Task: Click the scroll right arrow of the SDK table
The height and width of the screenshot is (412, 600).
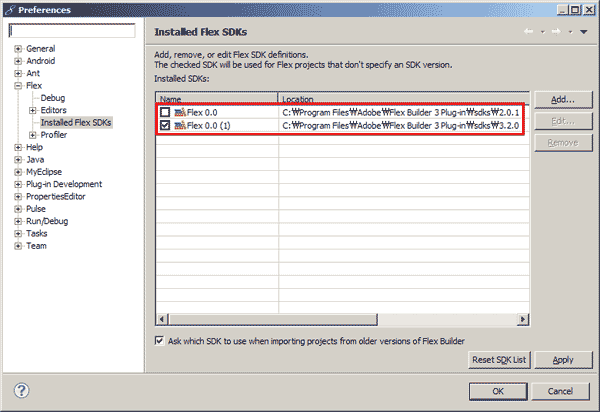Action: coord(522,319)
